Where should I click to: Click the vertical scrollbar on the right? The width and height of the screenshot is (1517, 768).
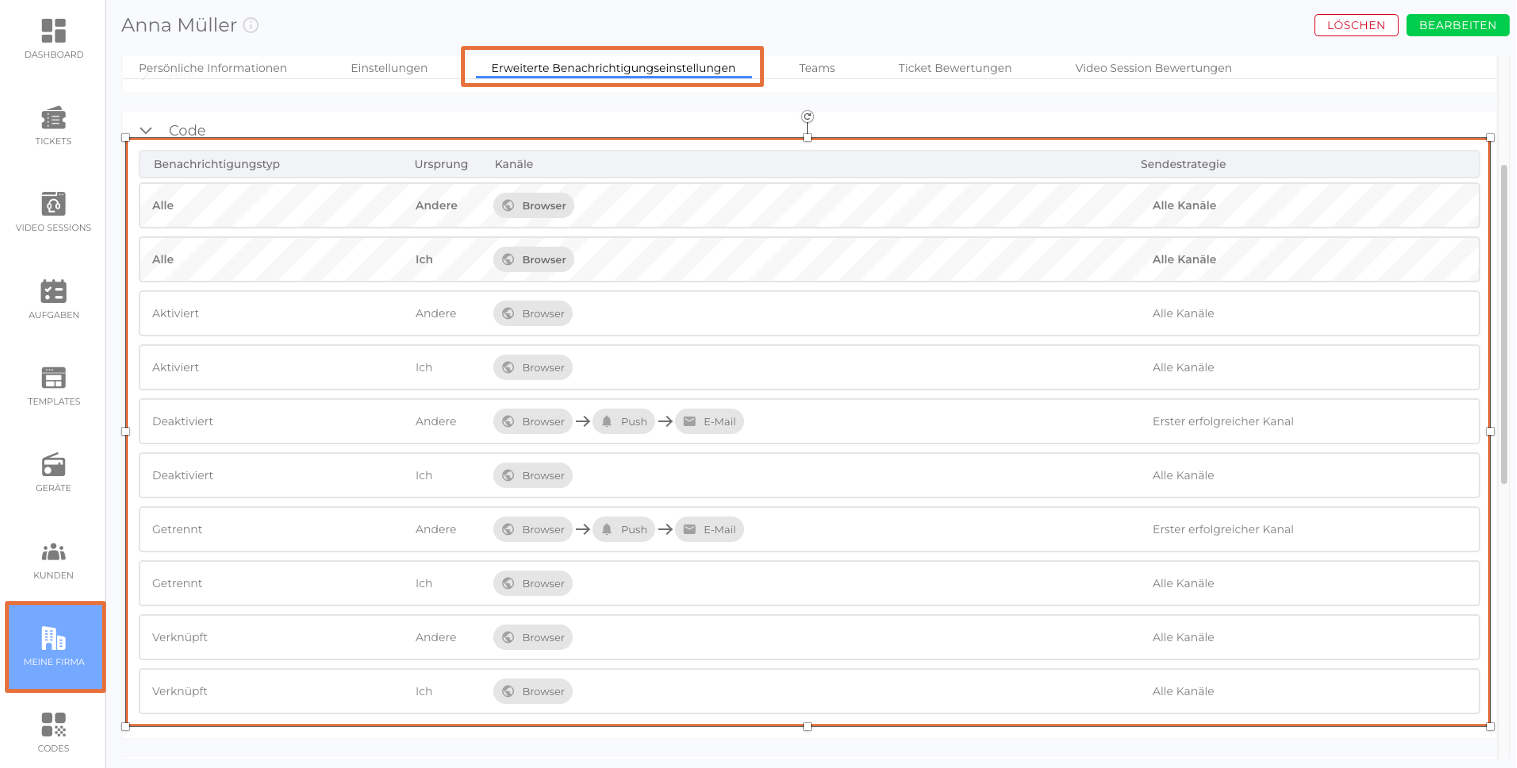pyautogui.click(x=1504, y=320)
